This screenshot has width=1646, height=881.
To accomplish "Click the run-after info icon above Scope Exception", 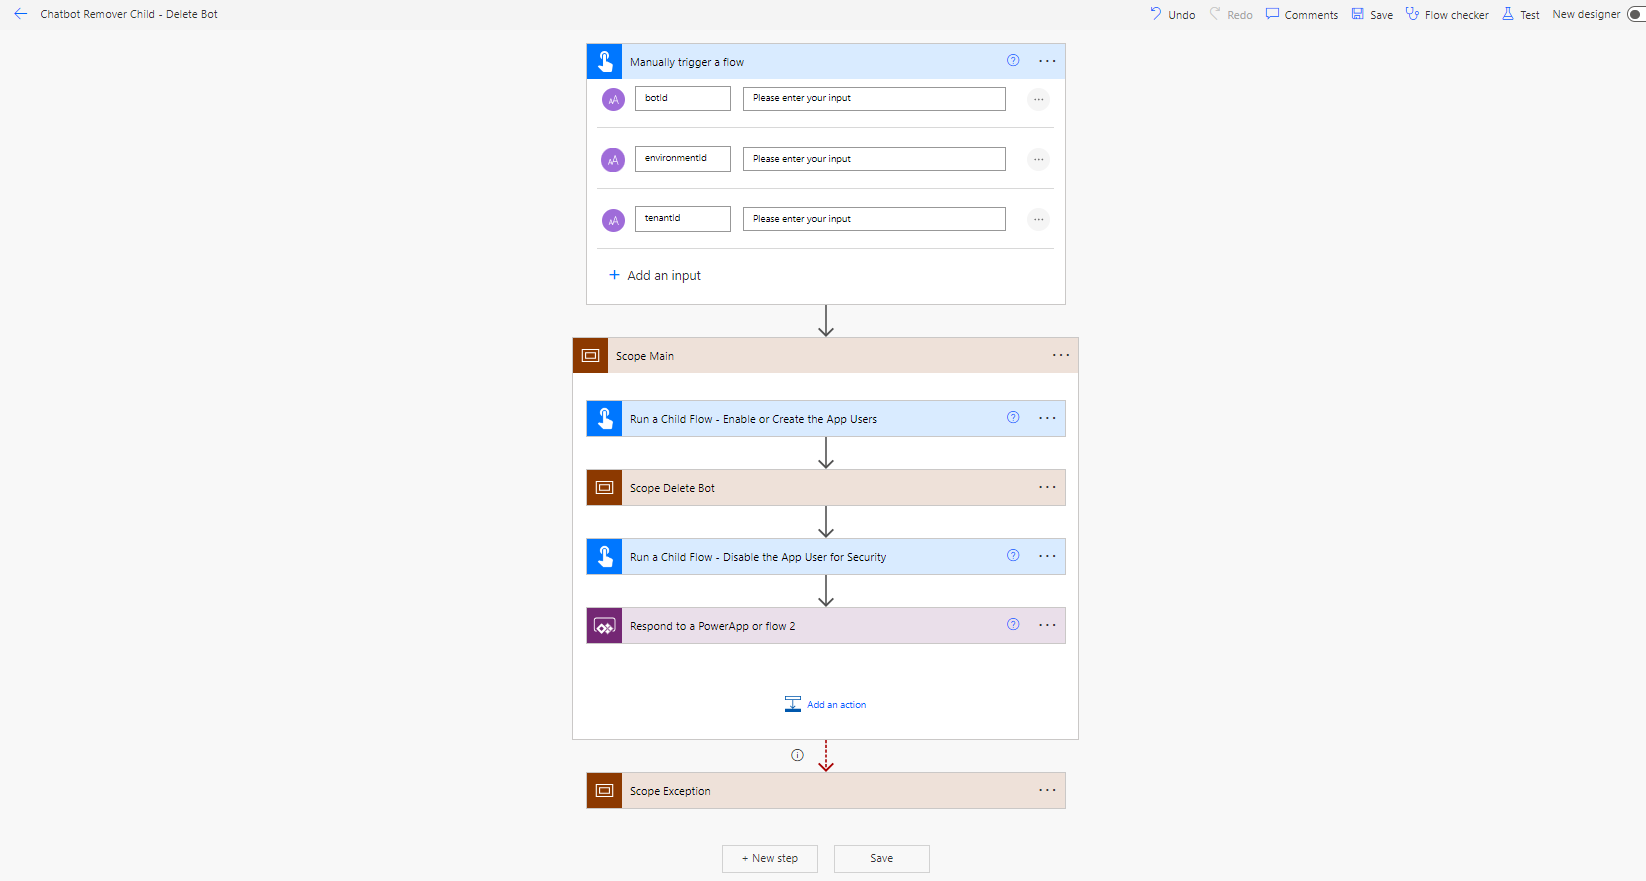I will click(x=797, y=755).
